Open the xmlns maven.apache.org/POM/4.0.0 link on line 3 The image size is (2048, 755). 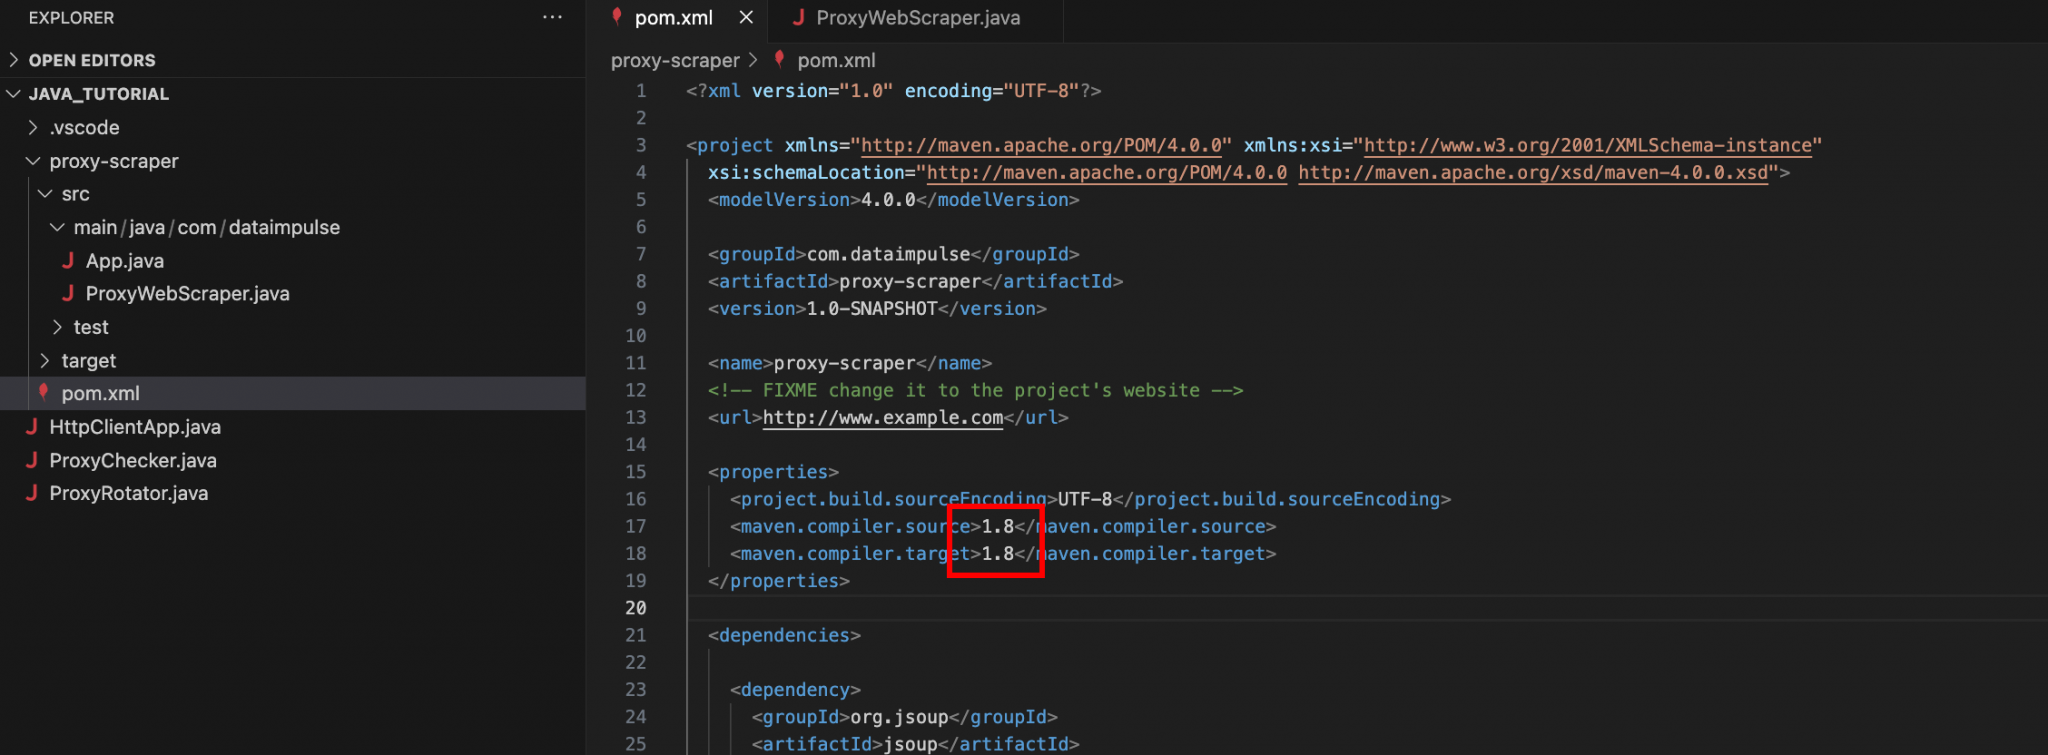click(1041, 146)
